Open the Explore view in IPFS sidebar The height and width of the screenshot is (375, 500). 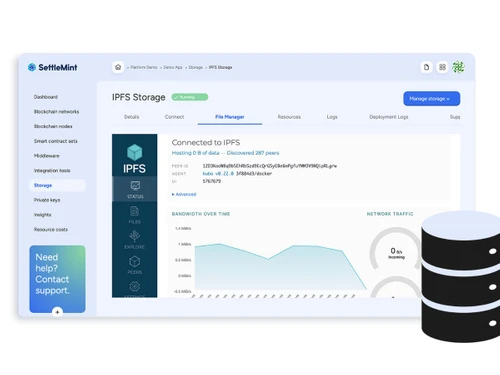pos(135,240)
